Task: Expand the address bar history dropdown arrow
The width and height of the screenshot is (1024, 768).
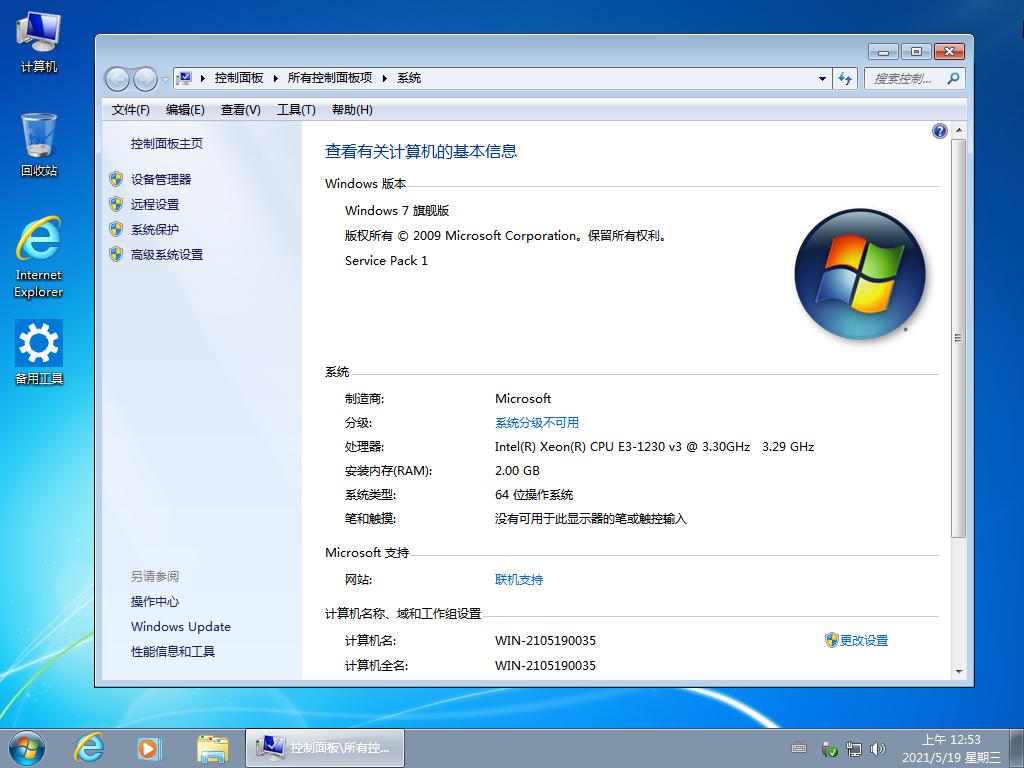Action: click(x=822, y=79)
